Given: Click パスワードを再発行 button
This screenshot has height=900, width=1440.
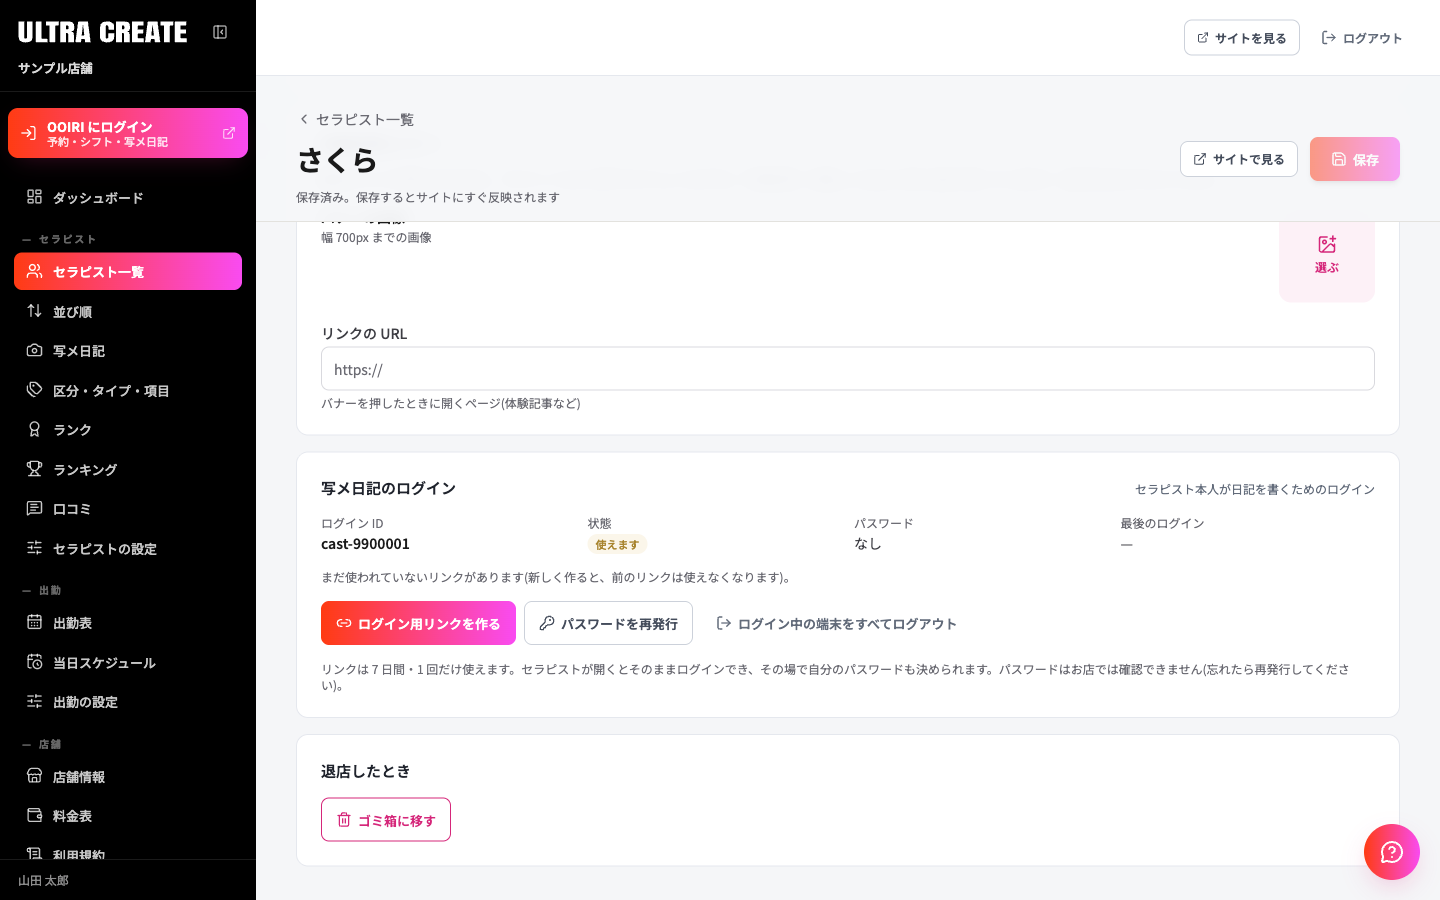Looking at the screenshot, I should click(x=608, y=623).
